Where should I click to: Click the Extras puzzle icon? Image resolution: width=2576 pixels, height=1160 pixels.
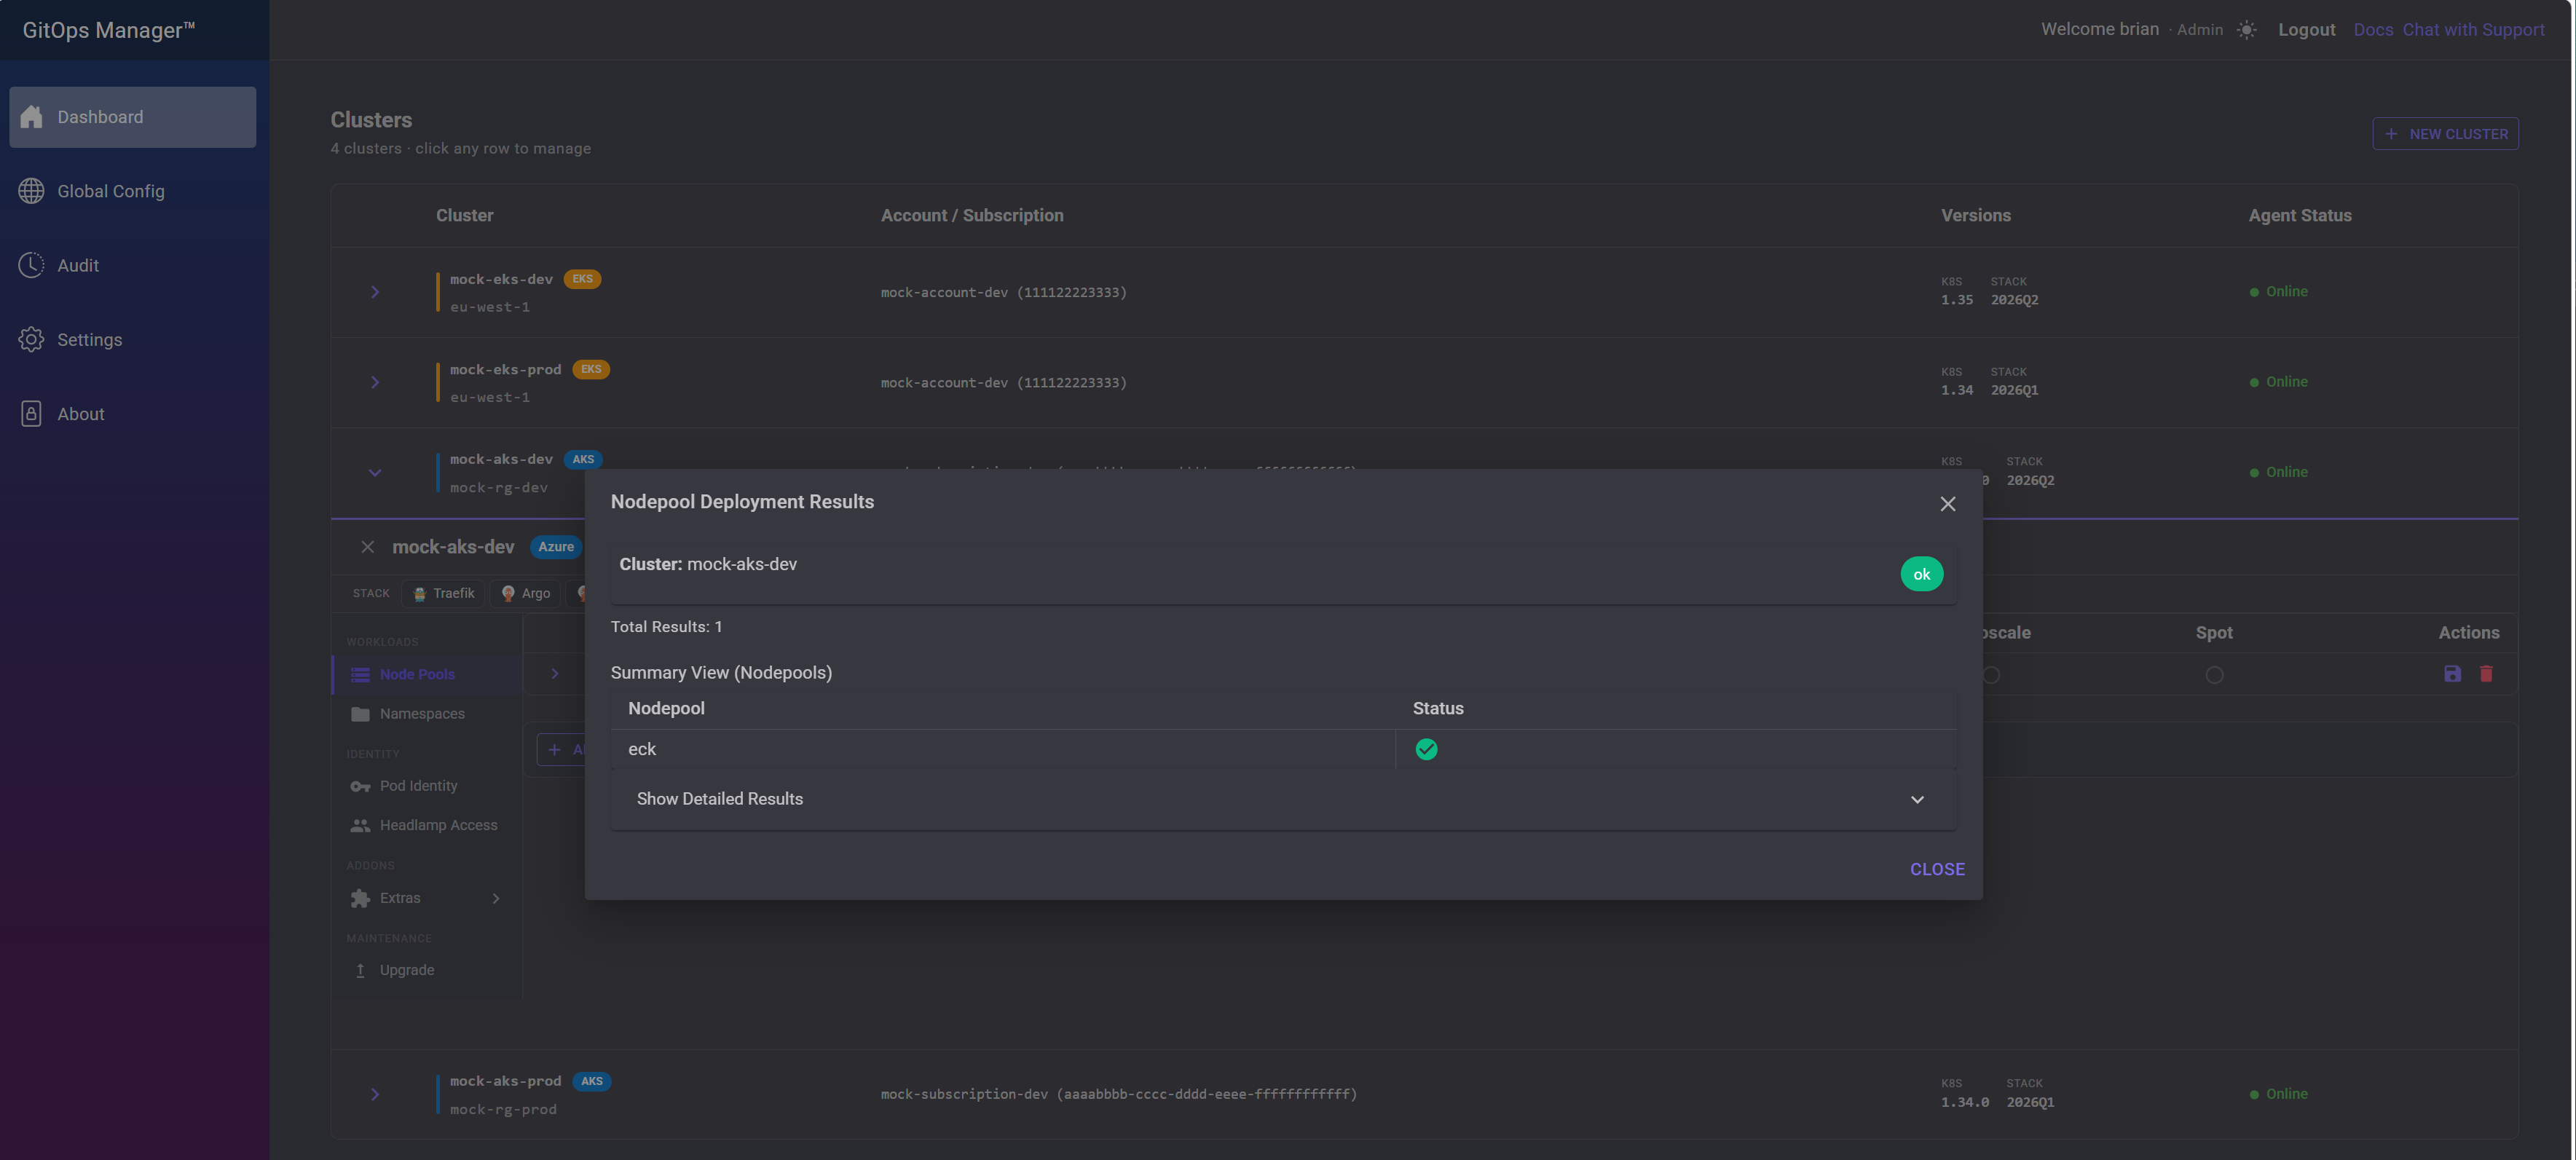click(x=360, y=898)
